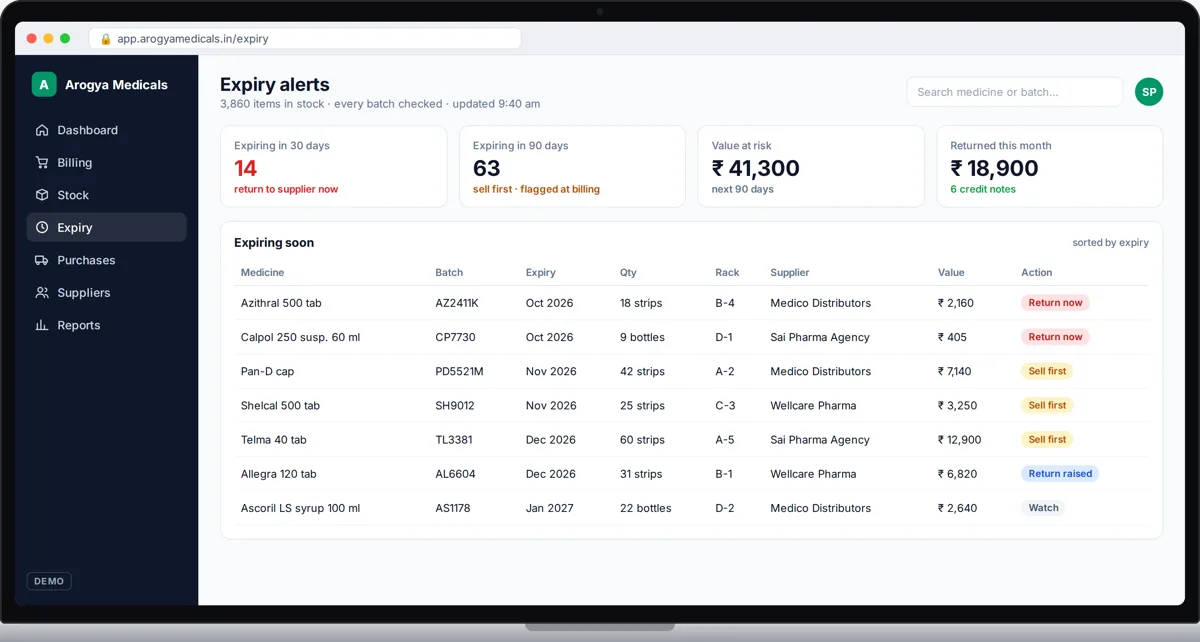Go to the Billing section

pos(106,162)
